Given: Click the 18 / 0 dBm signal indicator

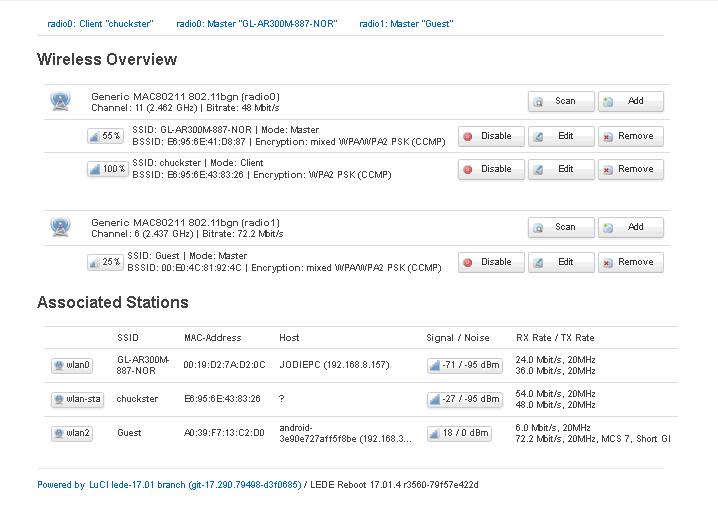Looking at the screenshot, I should pyautogui.click(x=459, y=433).
